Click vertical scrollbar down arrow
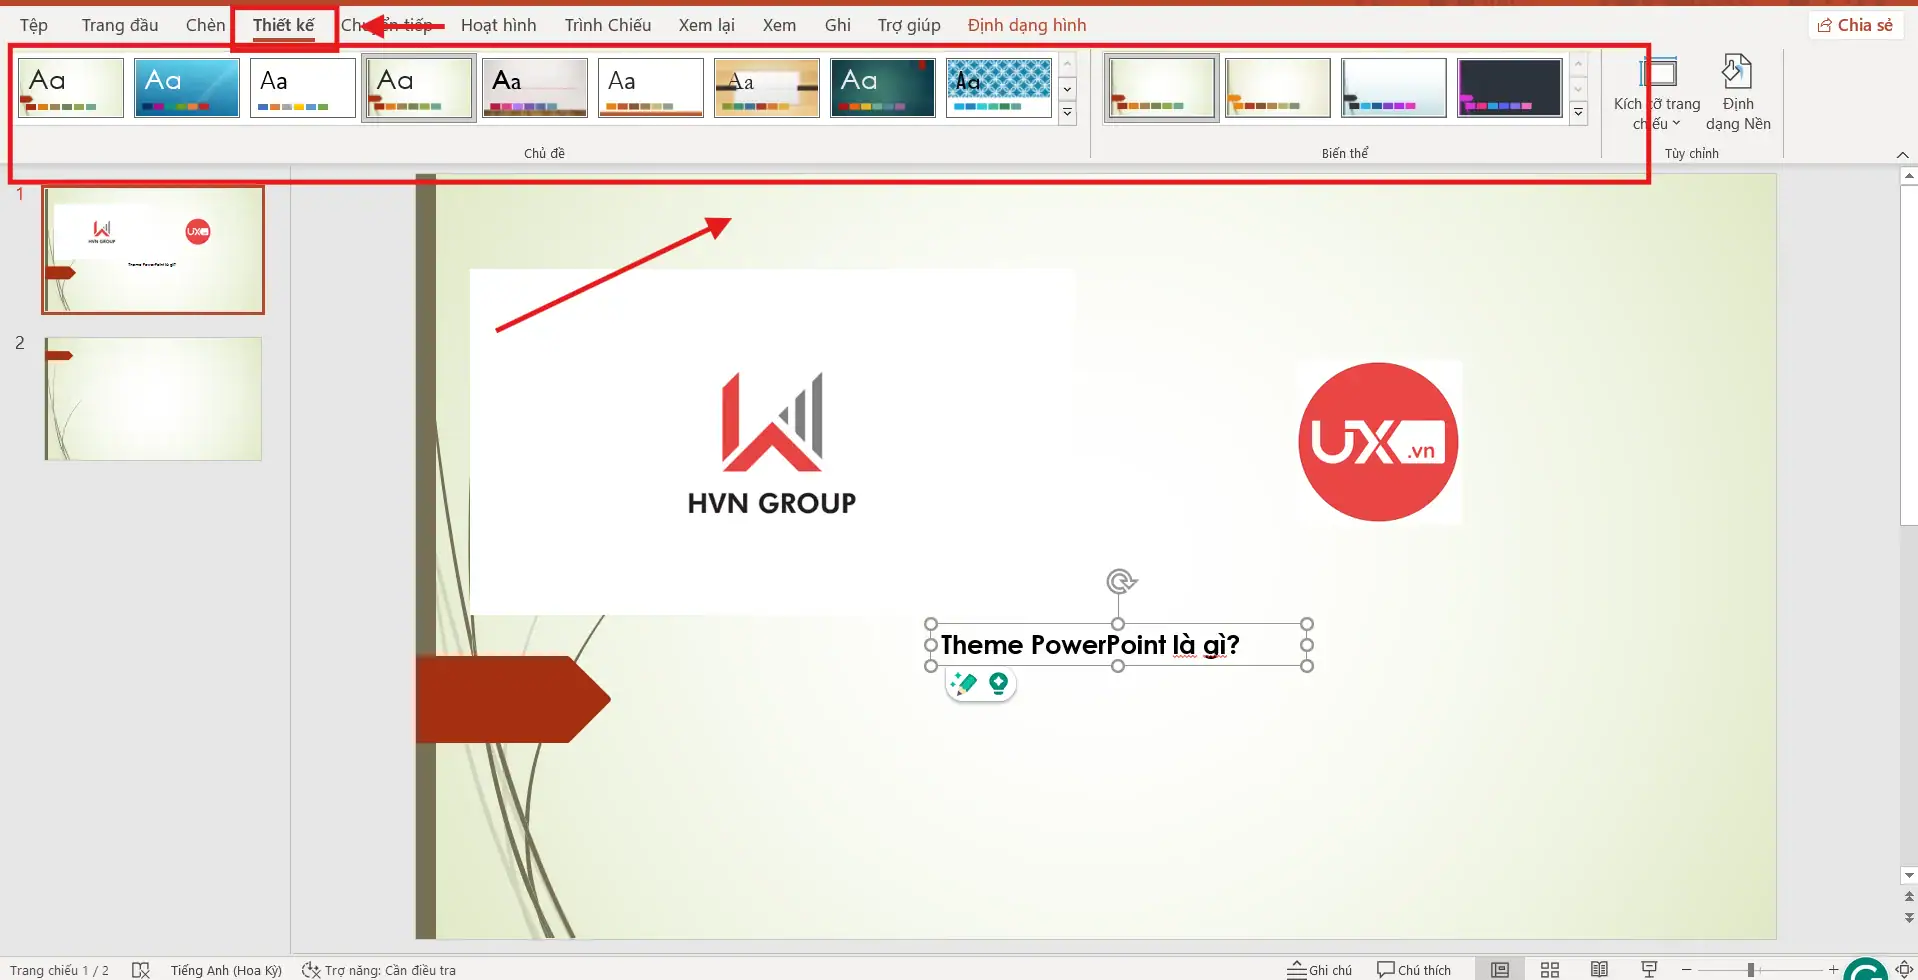The image size is (1918, 980). click(1908, 876)
